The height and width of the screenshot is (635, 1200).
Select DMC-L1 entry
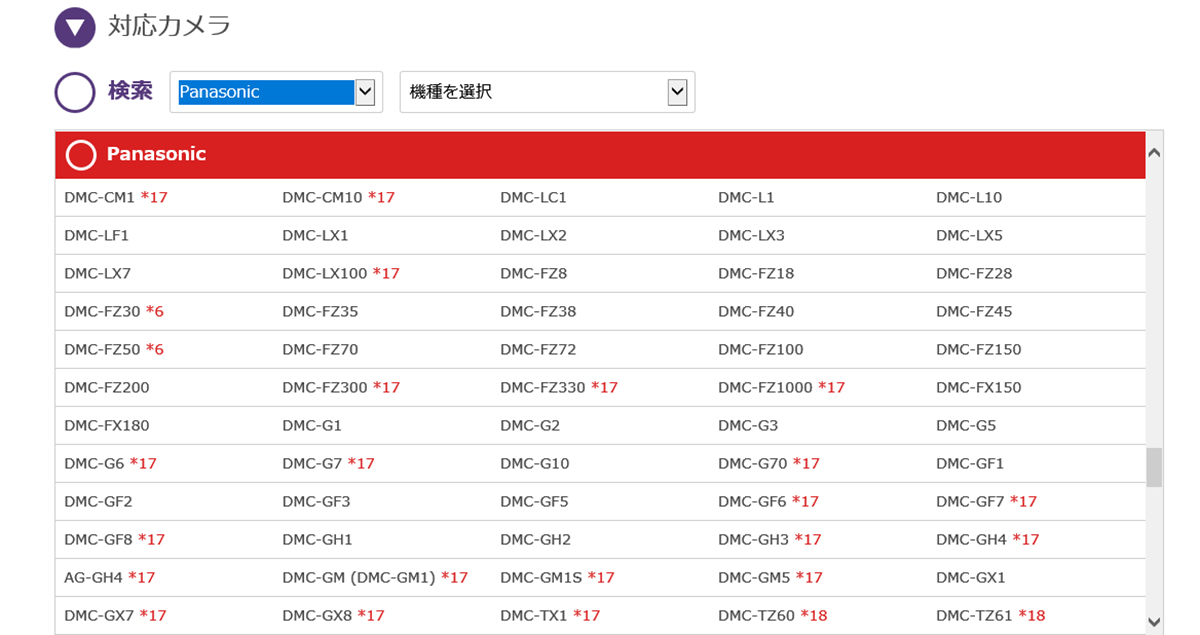(746, 198)
